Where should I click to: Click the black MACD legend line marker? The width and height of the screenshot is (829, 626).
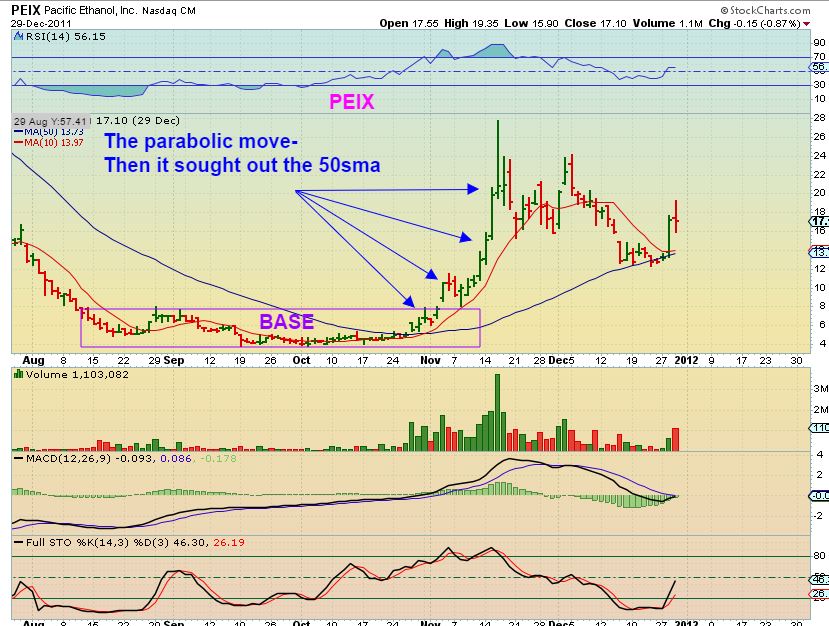(x=19, y=458)
